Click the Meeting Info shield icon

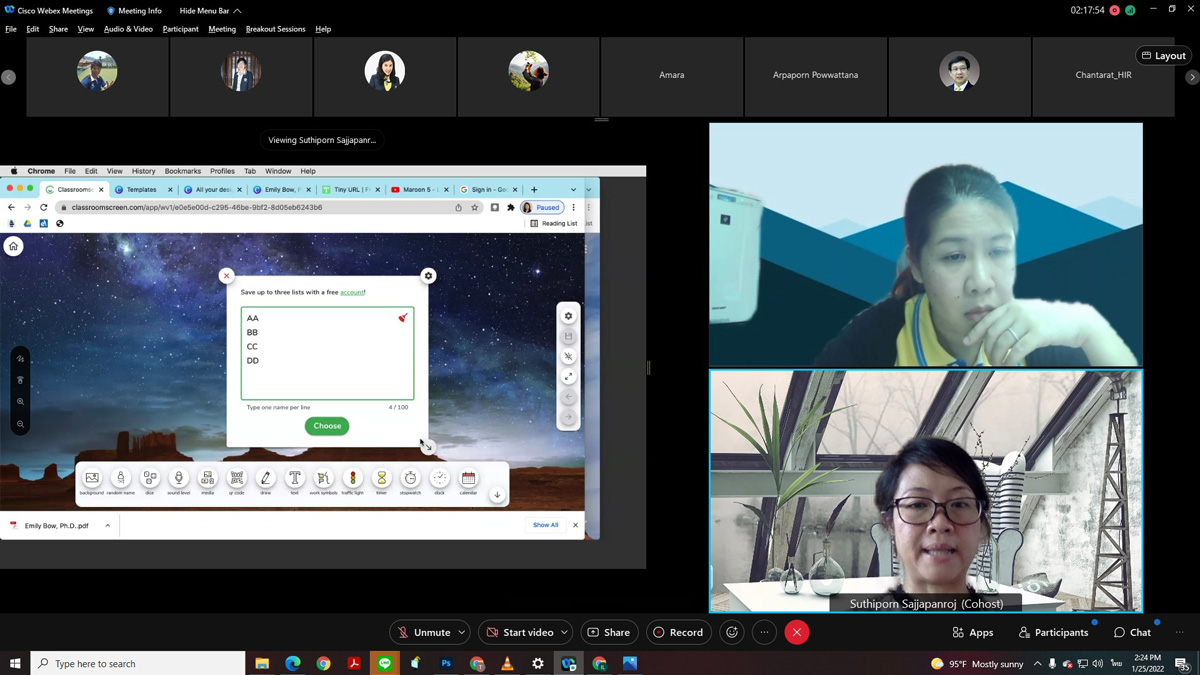pos(111,11)
